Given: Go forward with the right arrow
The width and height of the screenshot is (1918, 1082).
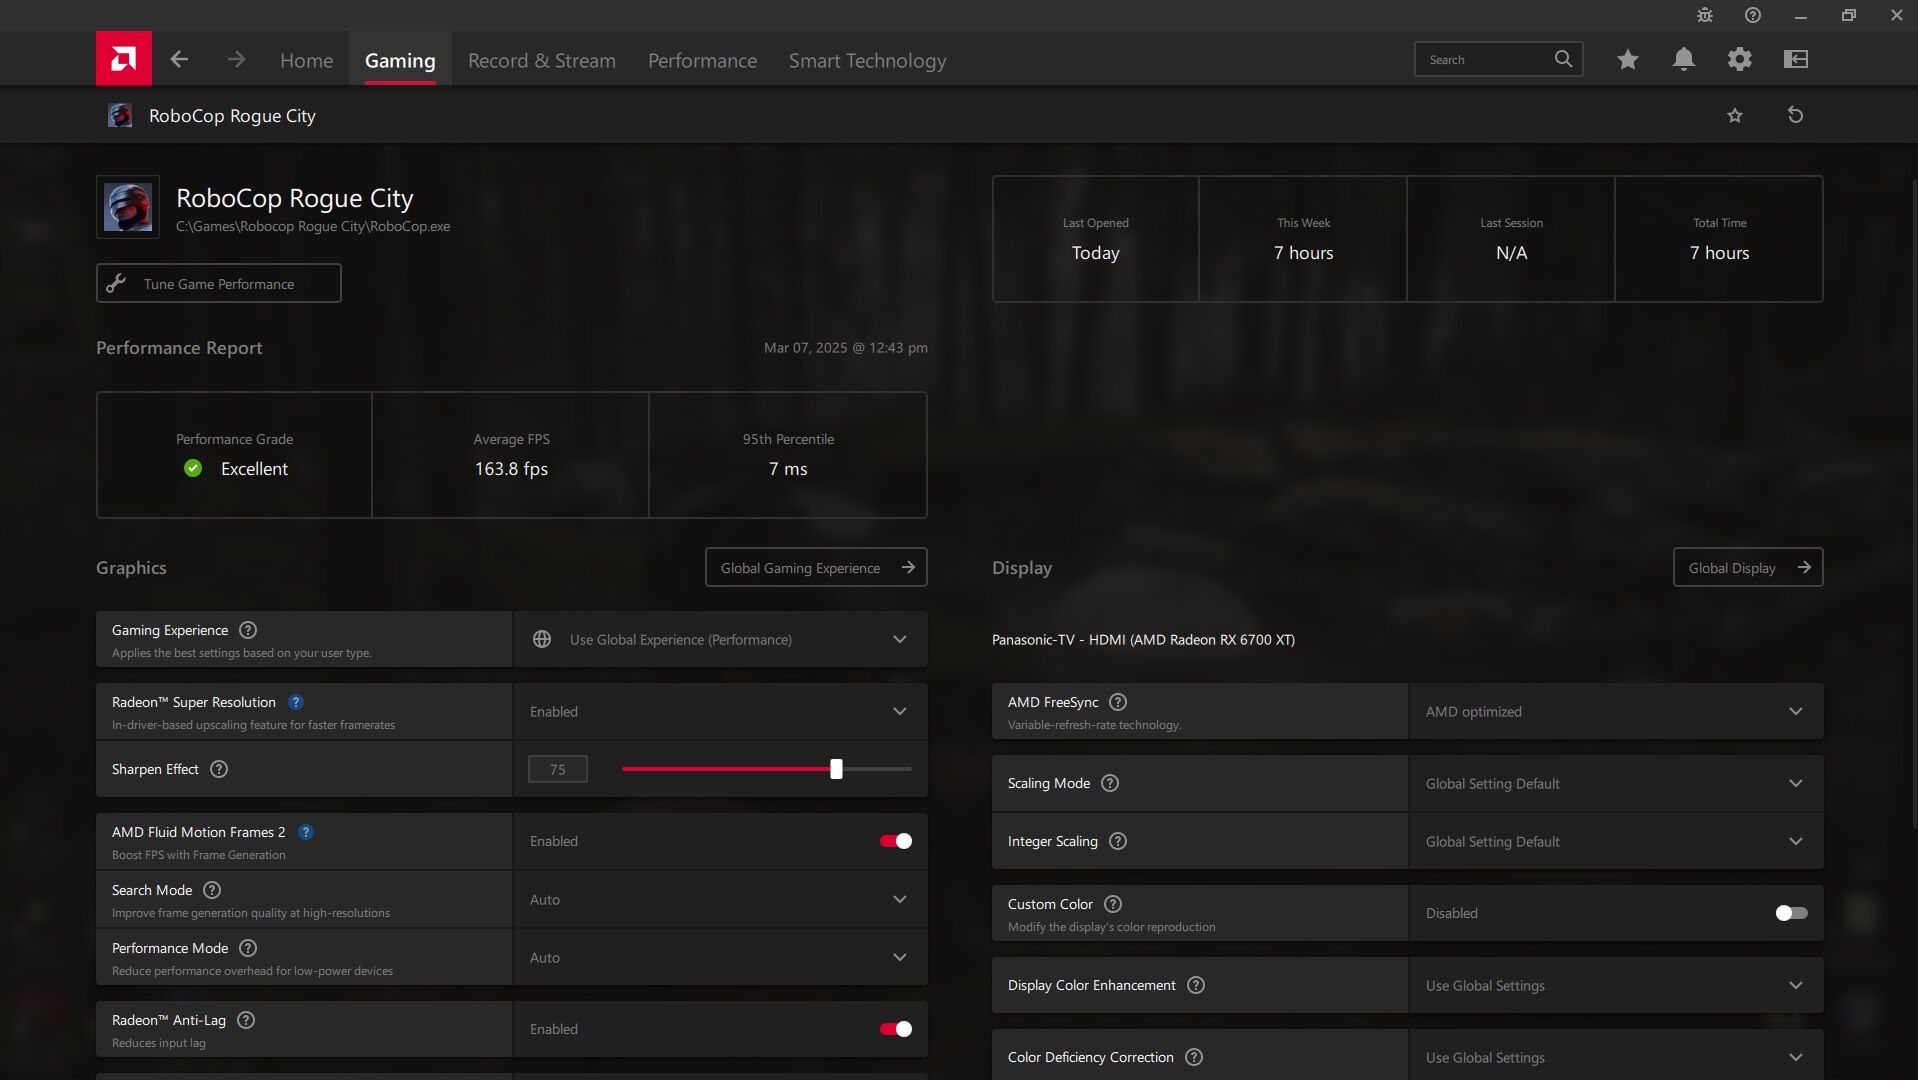Looking at the screenshot, I should 236,60.
